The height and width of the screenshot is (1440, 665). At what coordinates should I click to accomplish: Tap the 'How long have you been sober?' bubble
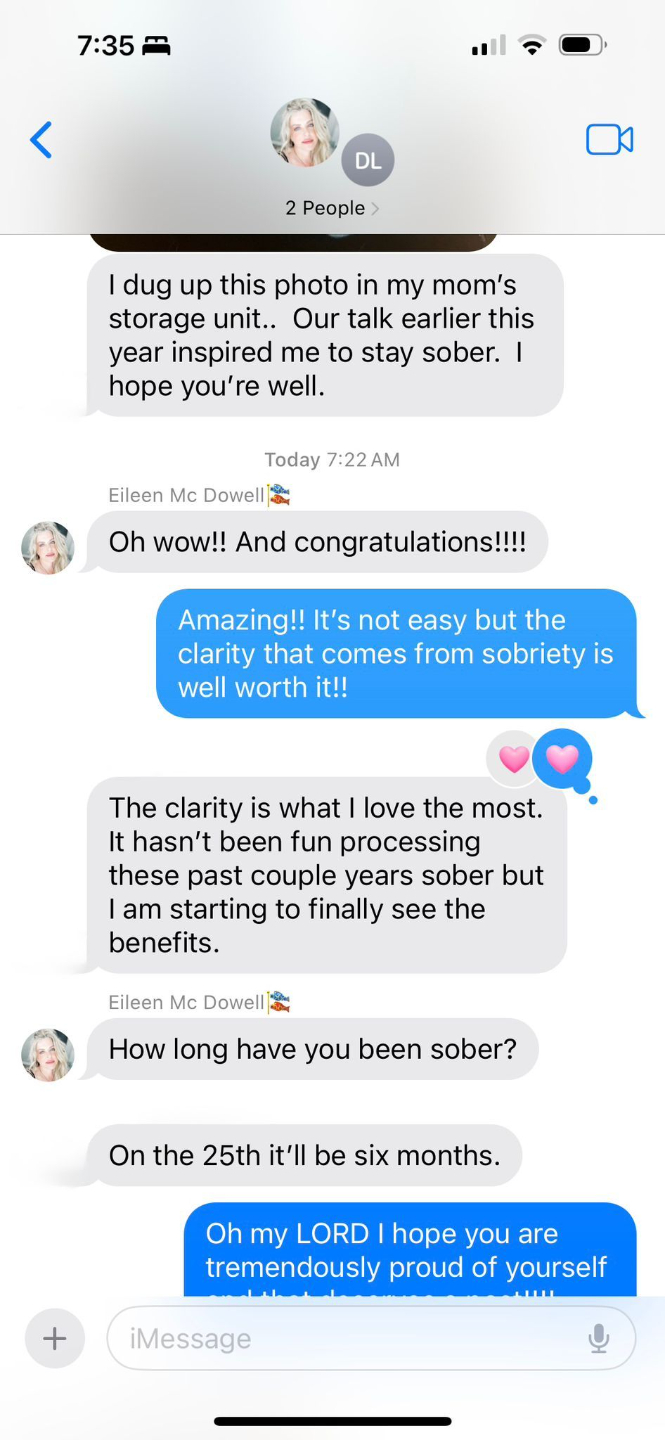click(312, 1049)
